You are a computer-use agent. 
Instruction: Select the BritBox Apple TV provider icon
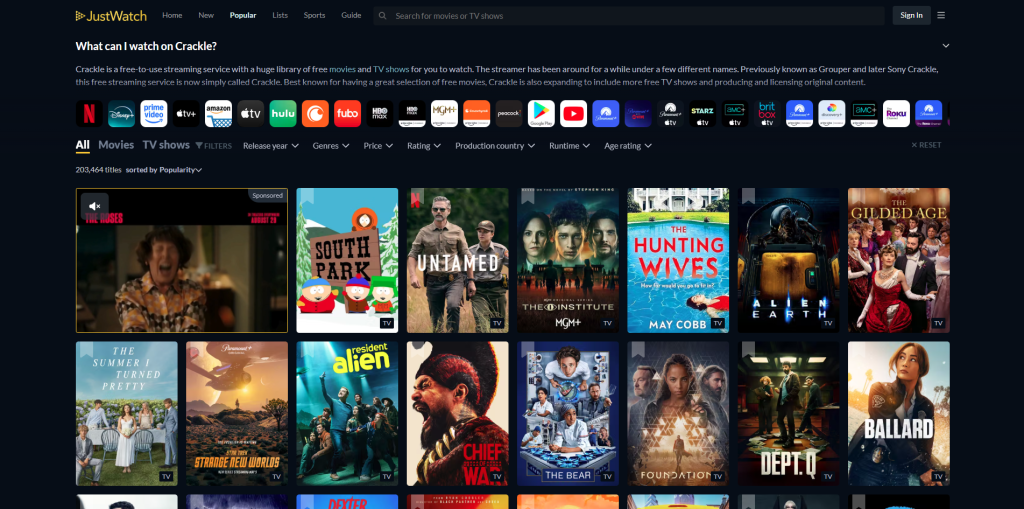tap(768, 114)
